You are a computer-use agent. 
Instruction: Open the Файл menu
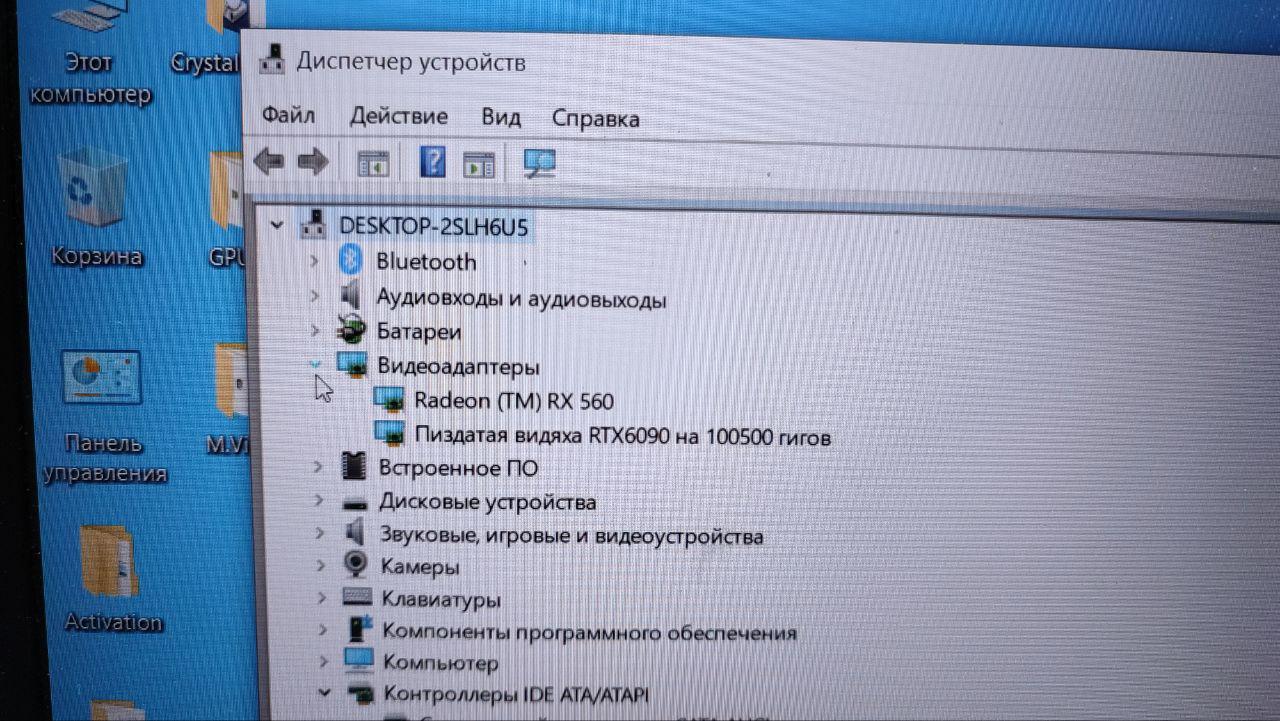pyautogui.click(x=288, y=116)
